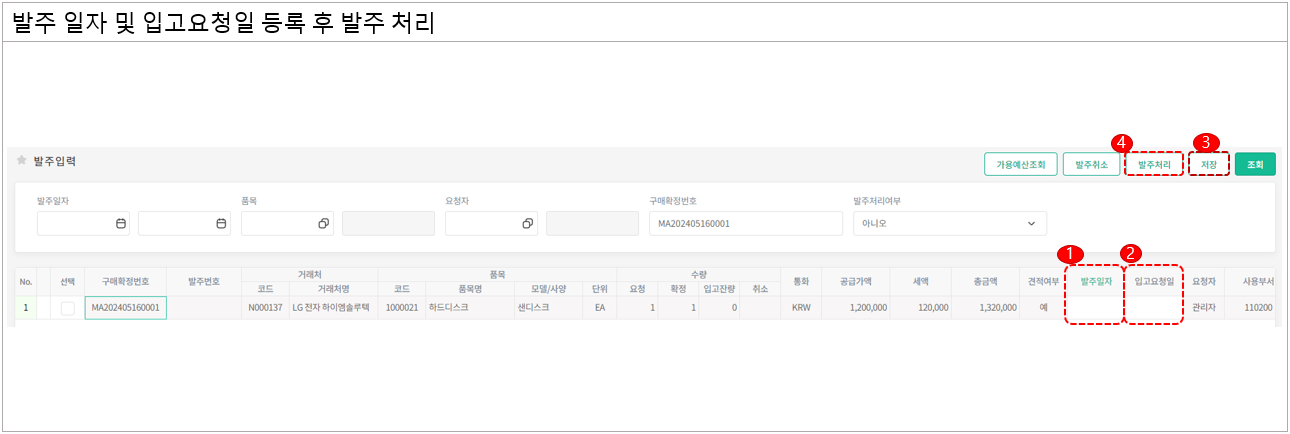
Task: Click the 품목 name field beside lookup
Action: 388,224
